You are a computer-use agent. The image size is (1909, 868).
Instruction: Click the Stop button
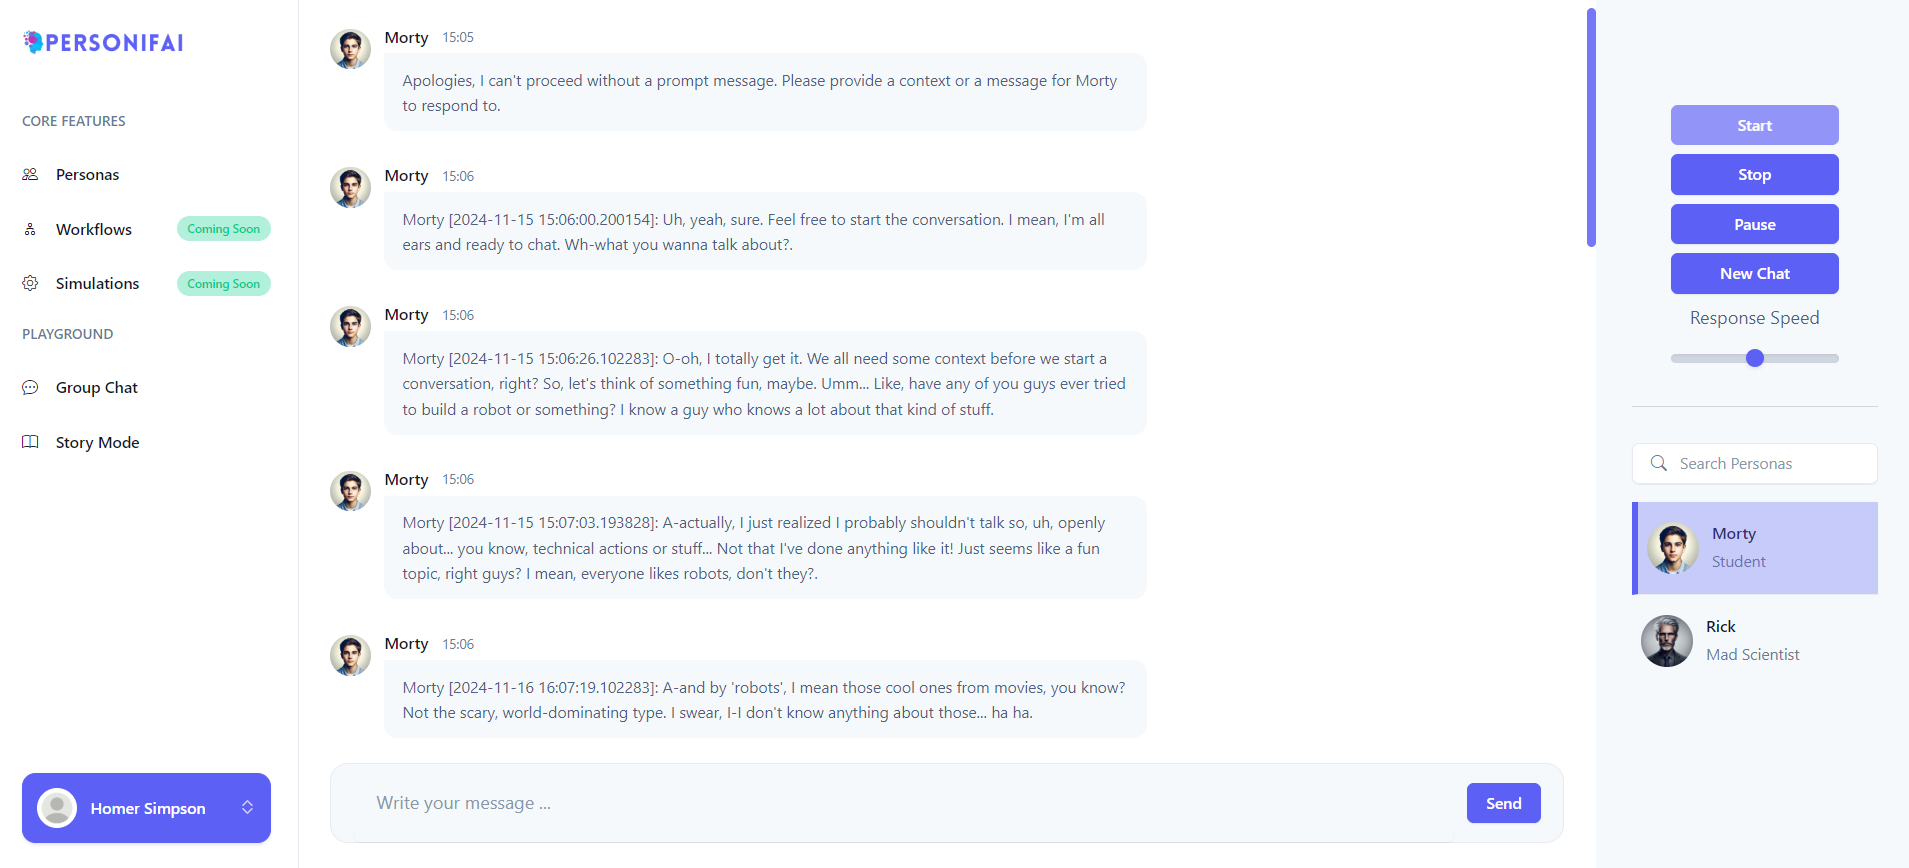click(x=1754, y=175)
